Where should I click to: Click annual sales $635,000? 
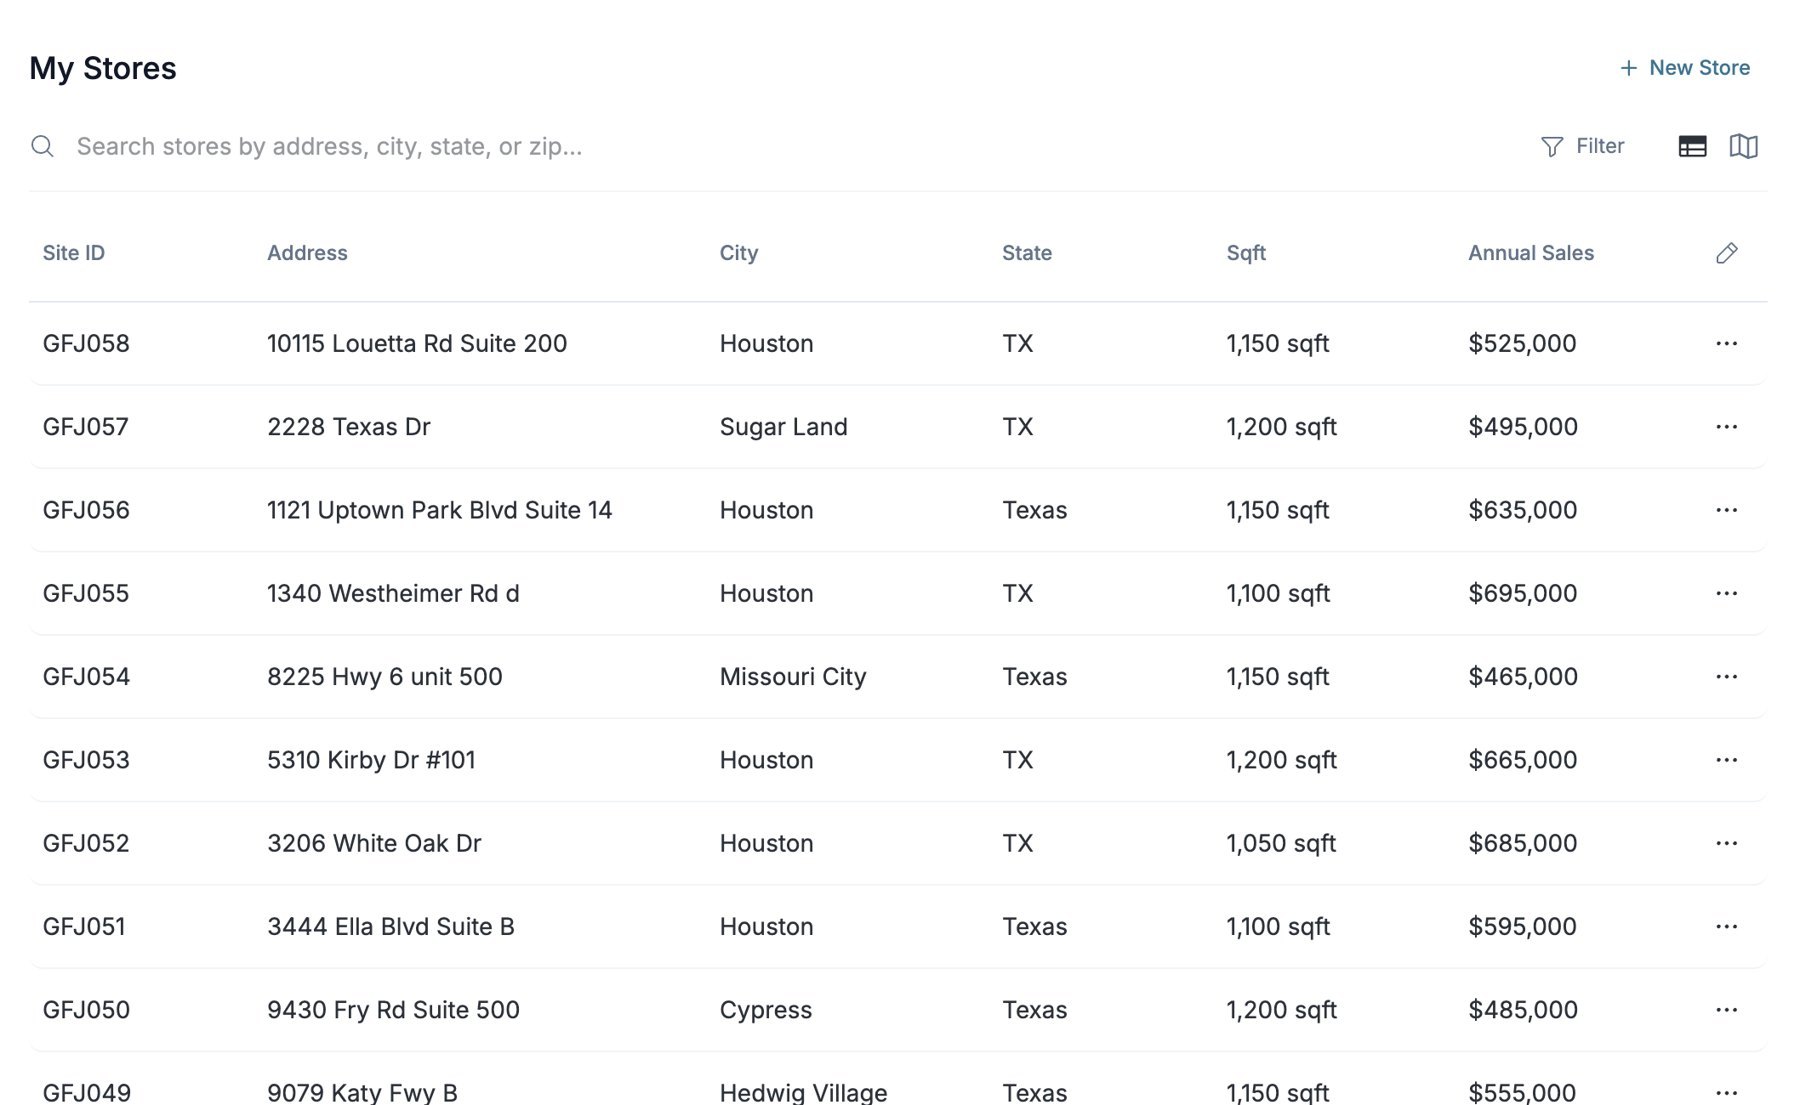click(x=1523, y=510)
